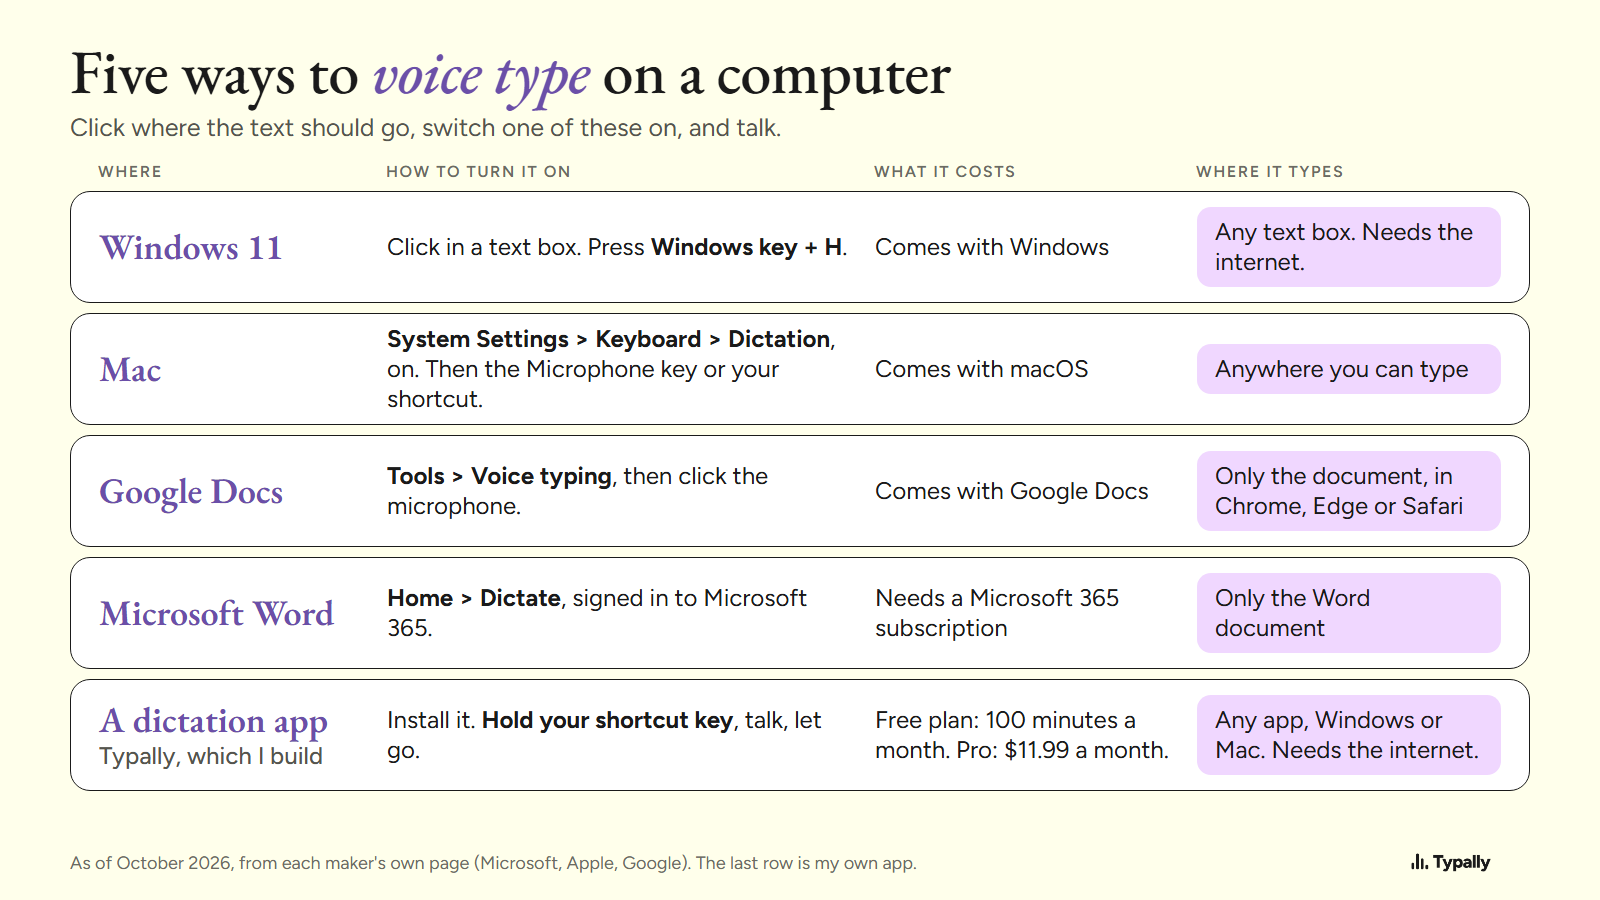Click the 'Comes with macOS' cost cell
The width and height of the screenshot is (1600, 900).
point(982,369)
